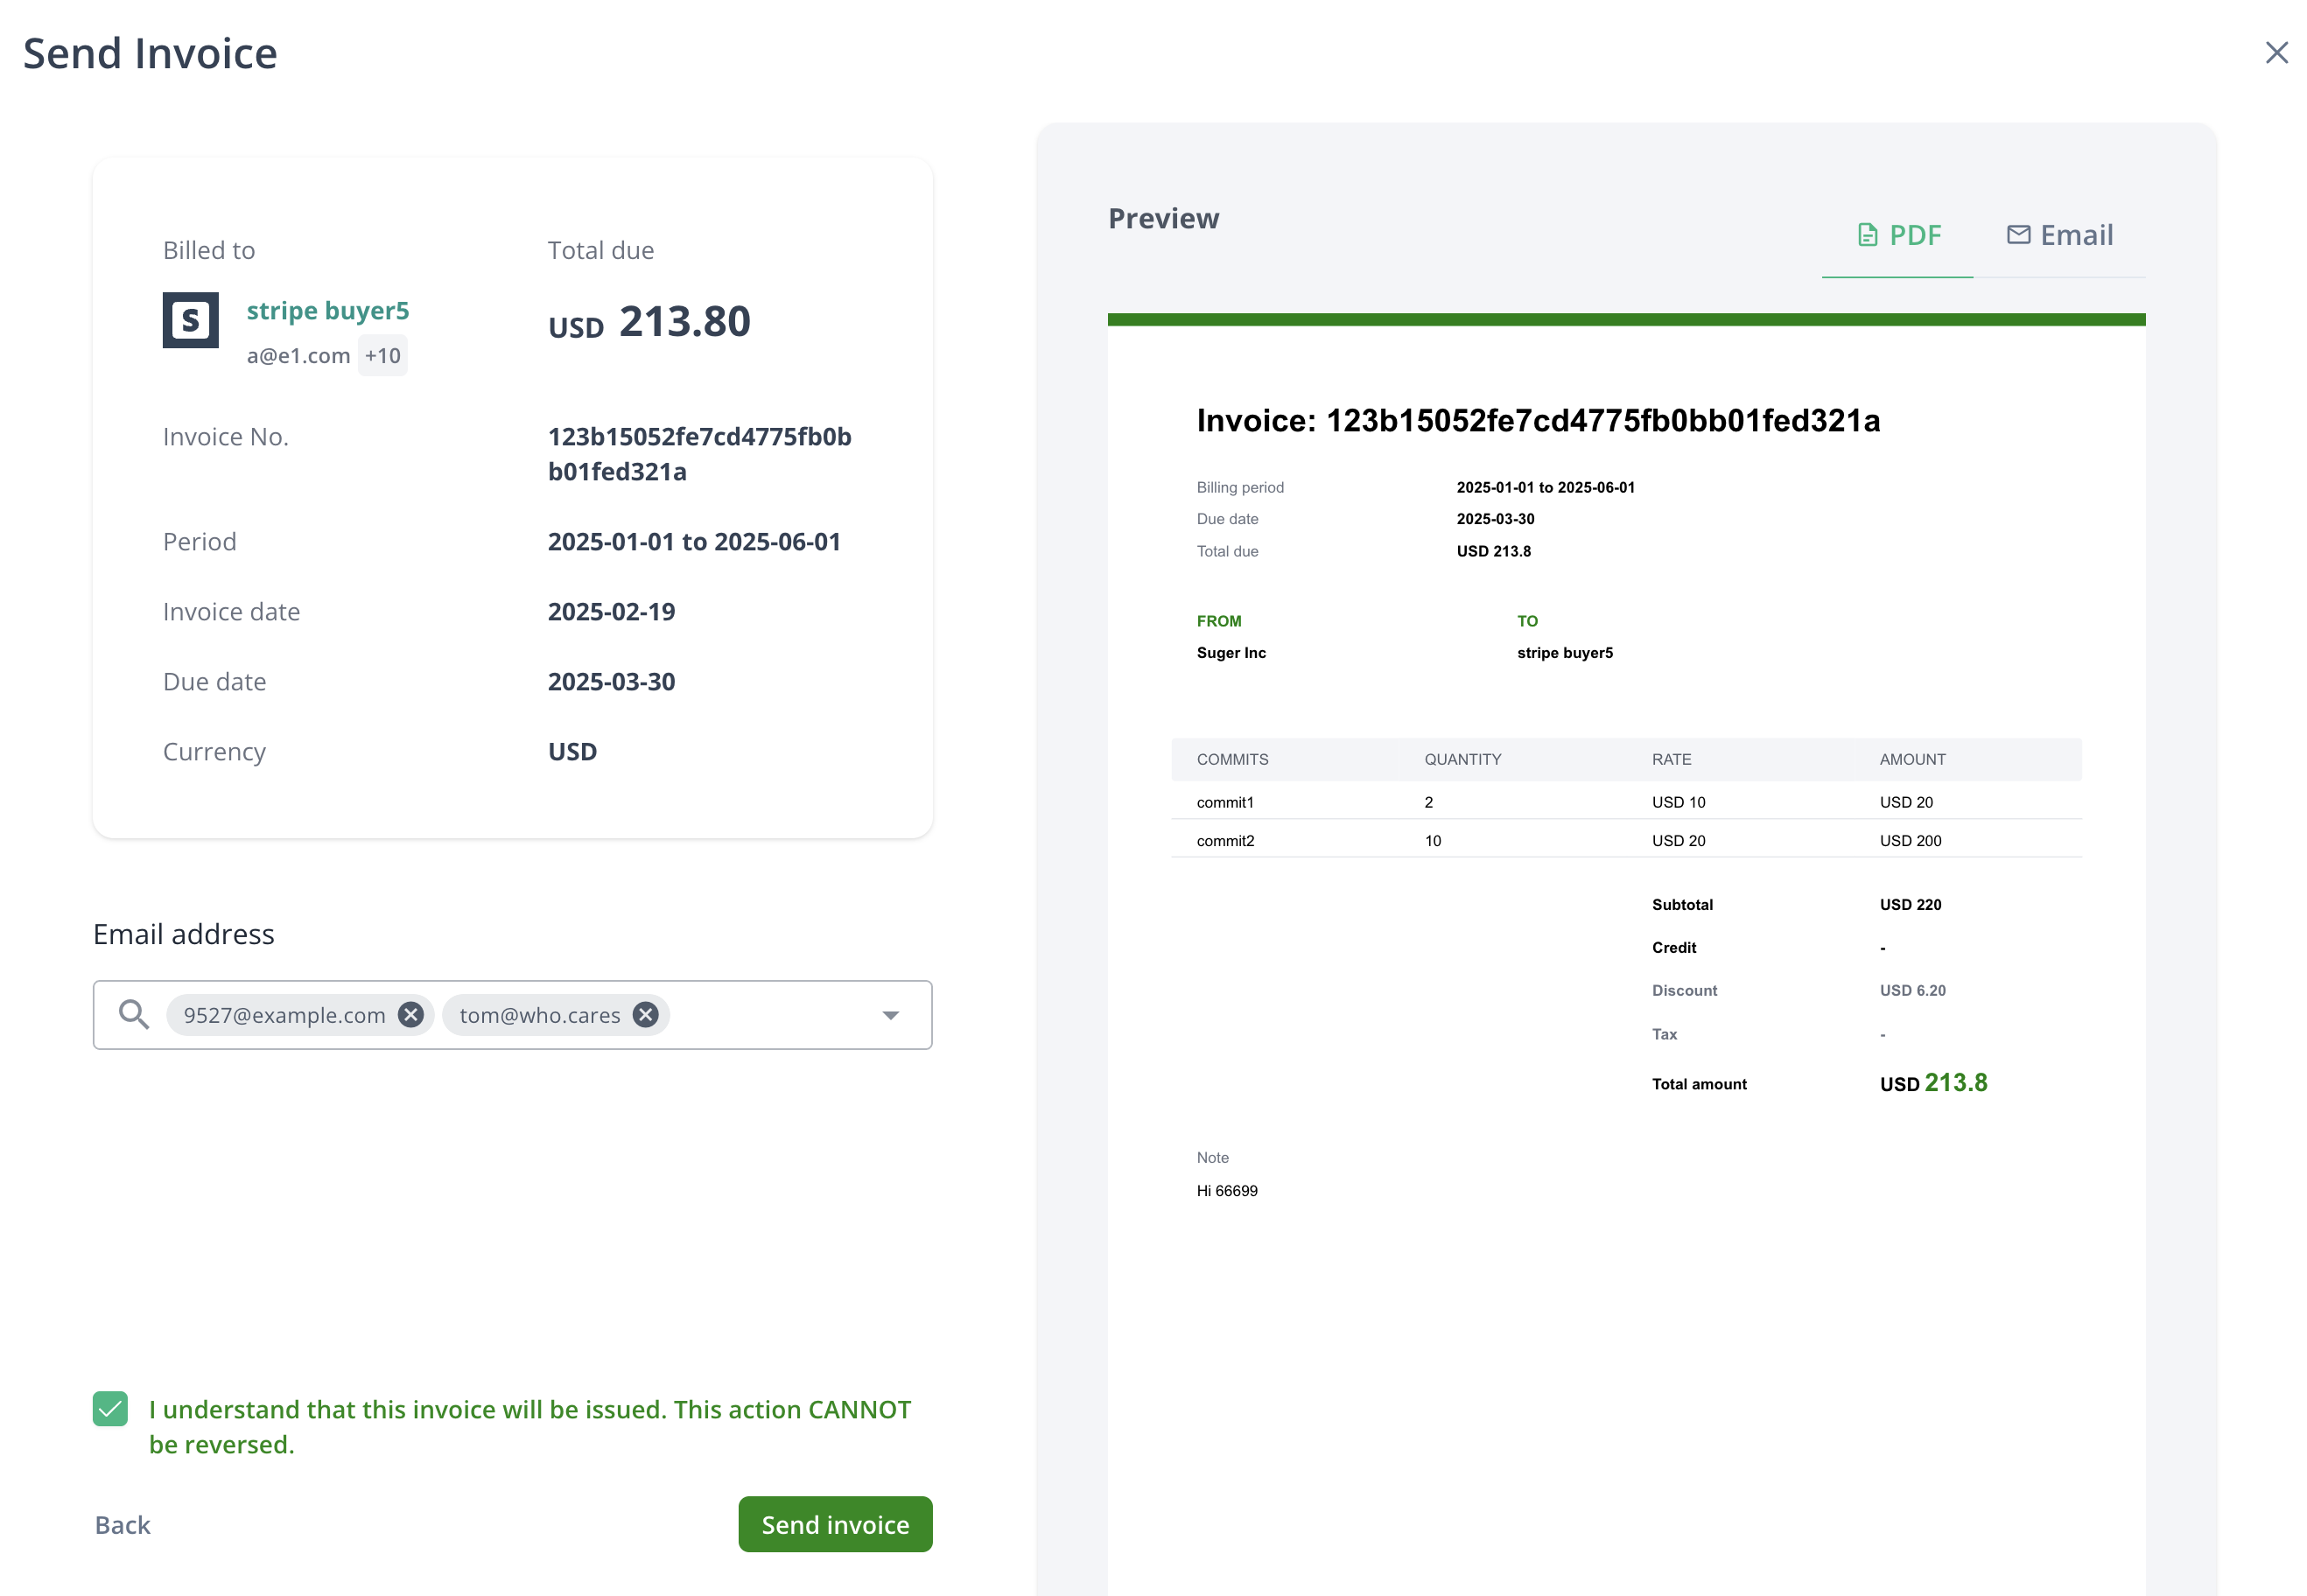Image resolution: width=2307 pixels, height=1596 pixels.
Task: Switch to the PDF preview tab
Action: [x=1898, y=236]
